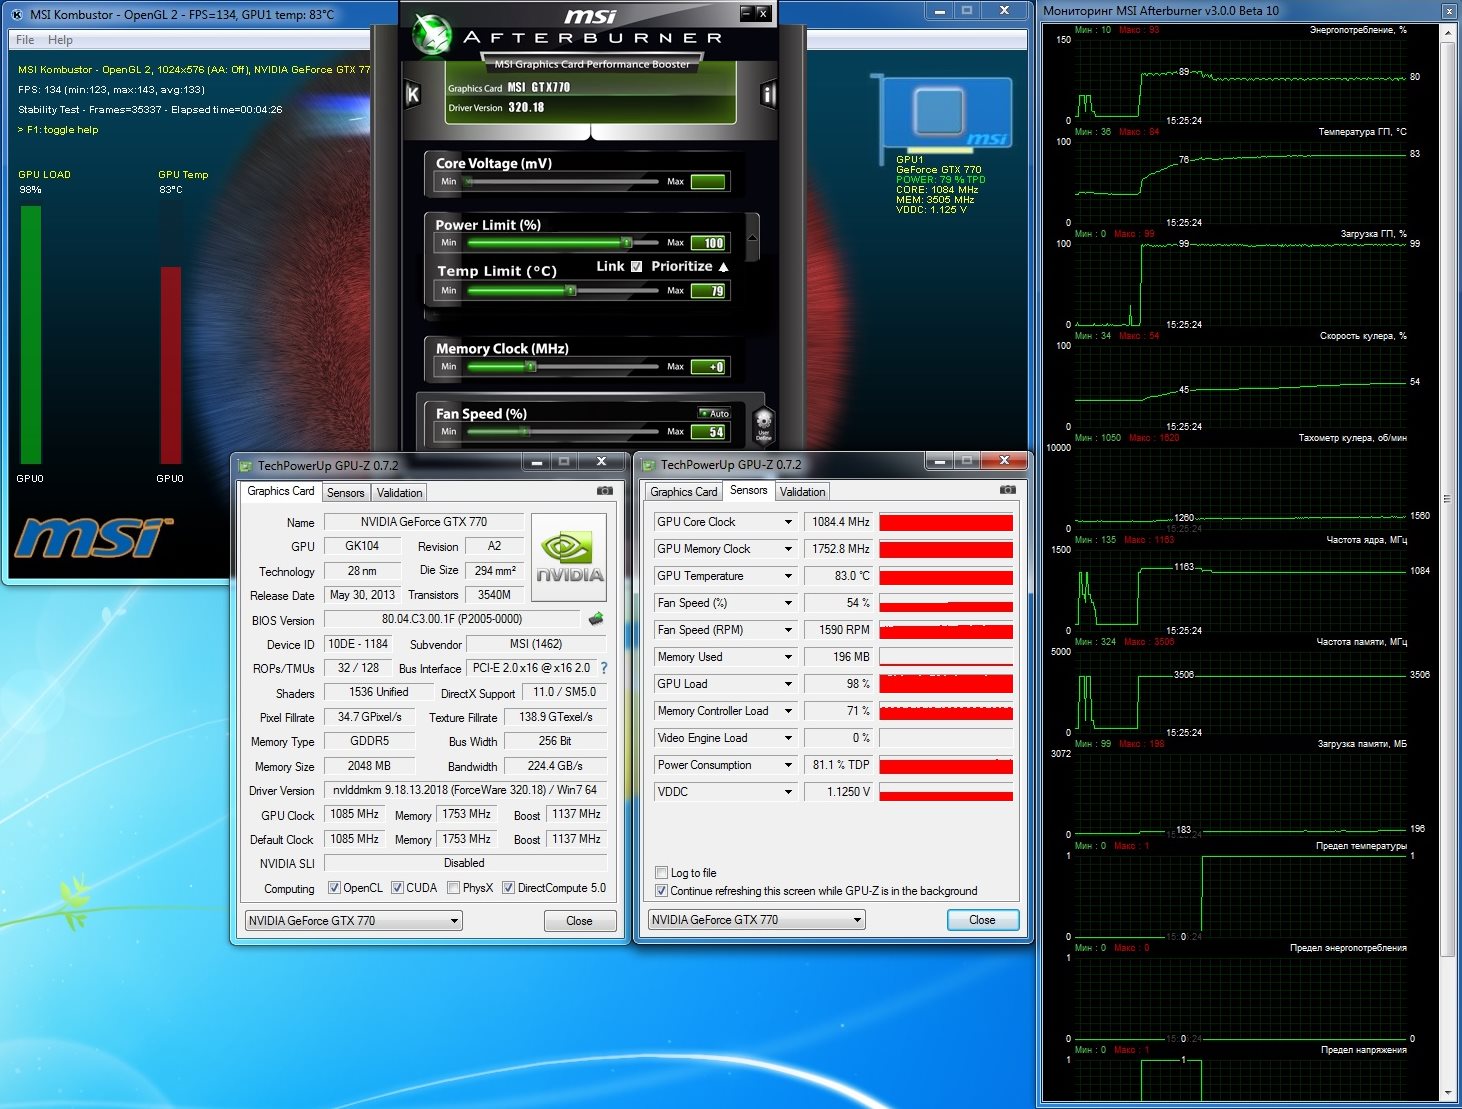
Task: Uncheck the Link checkbox in Afterburner
Action: 636,266
